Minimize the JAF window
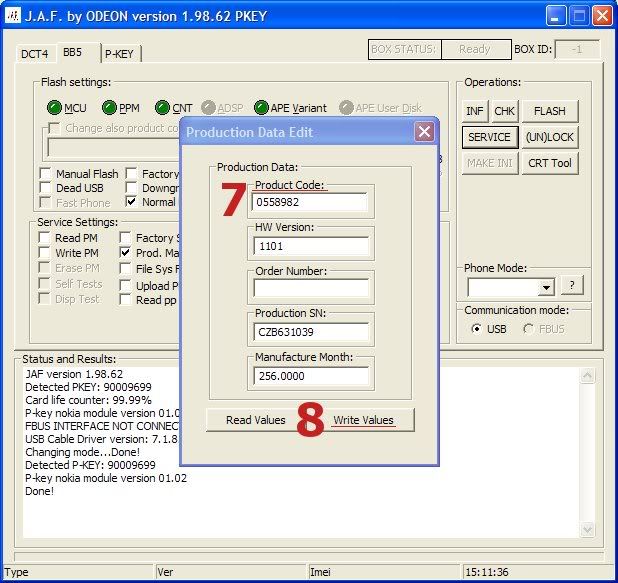618x583 pixels. point(556,16)
